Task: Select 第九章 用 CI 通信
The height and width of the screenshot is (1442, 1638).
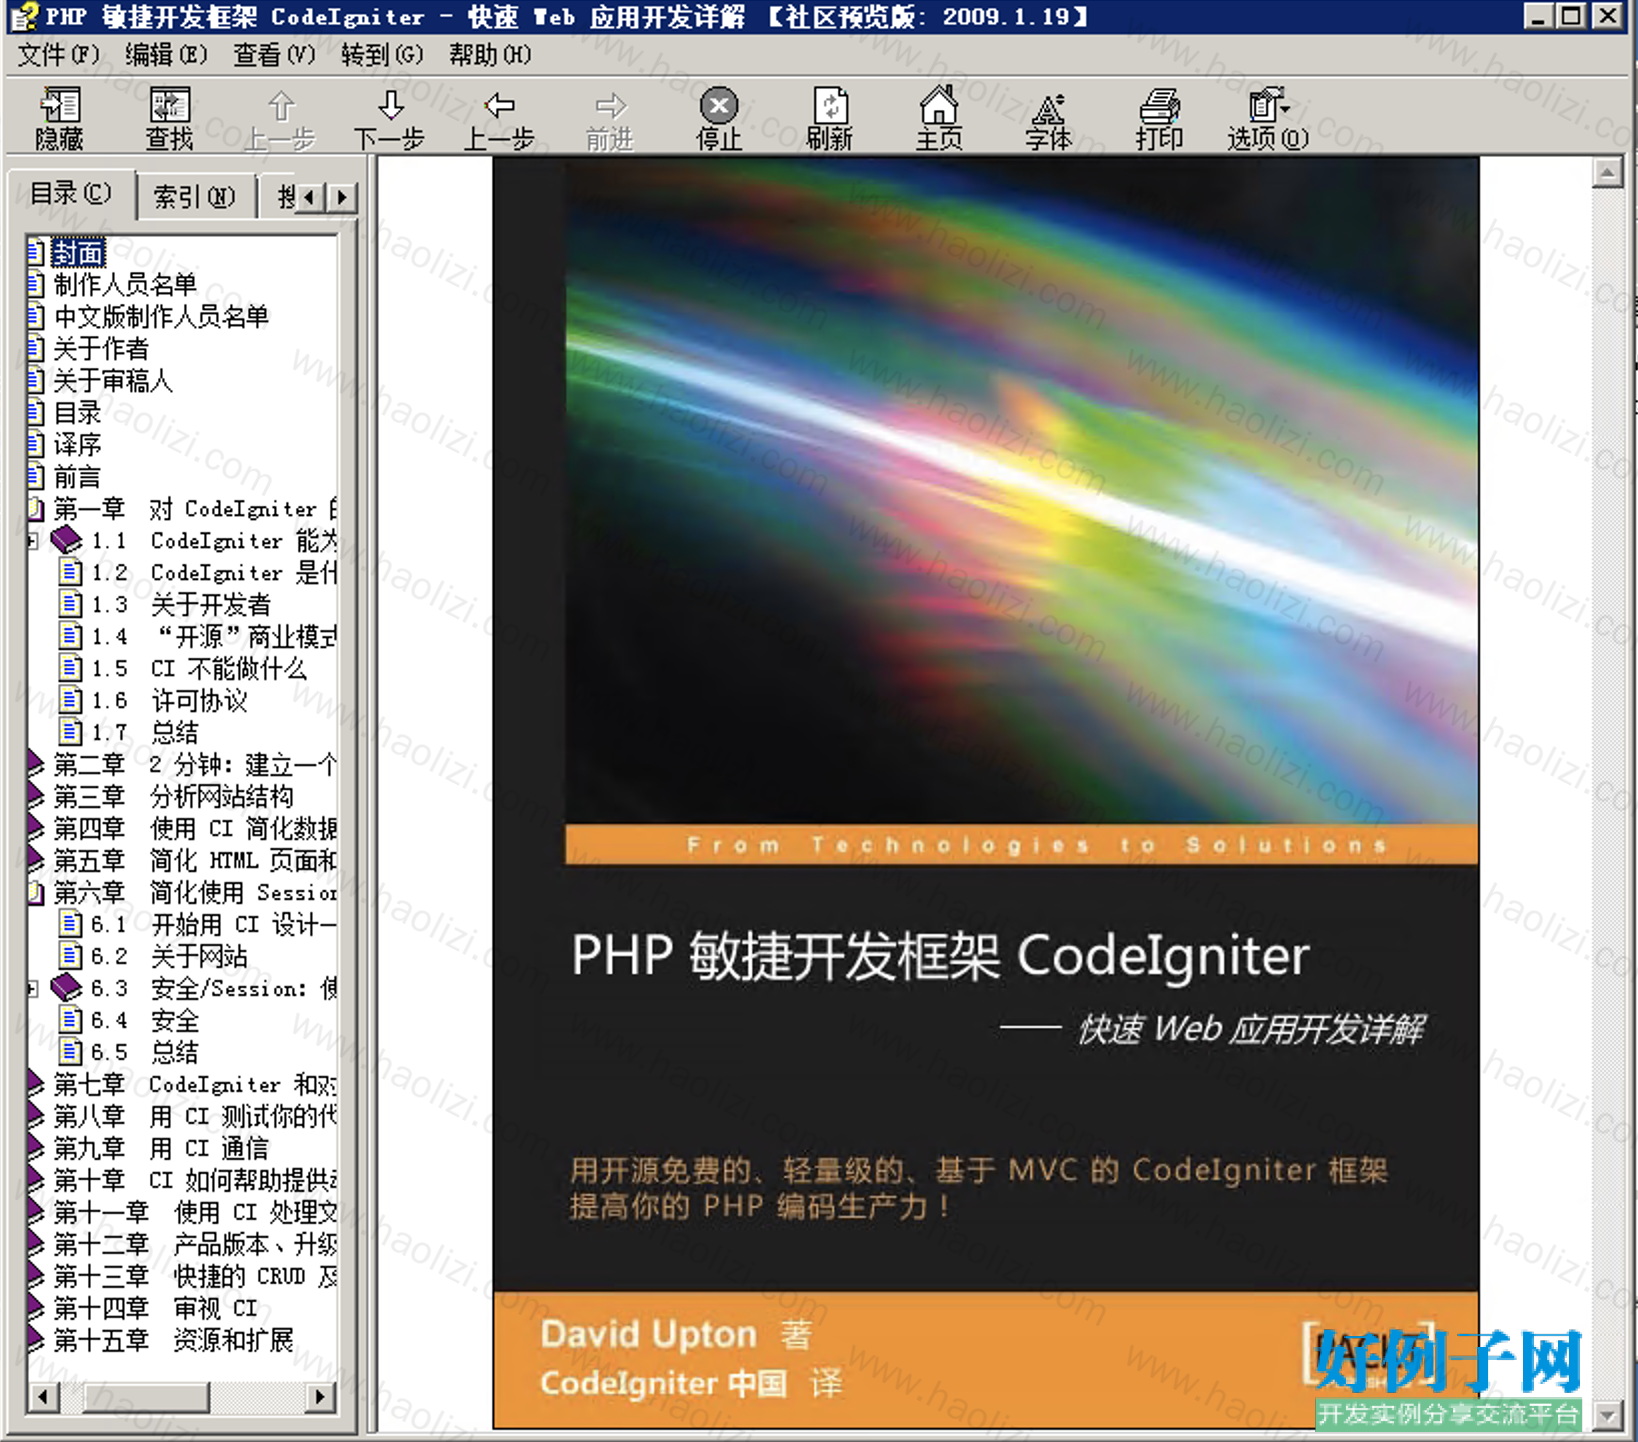Action: click(x=161, y=1148)
